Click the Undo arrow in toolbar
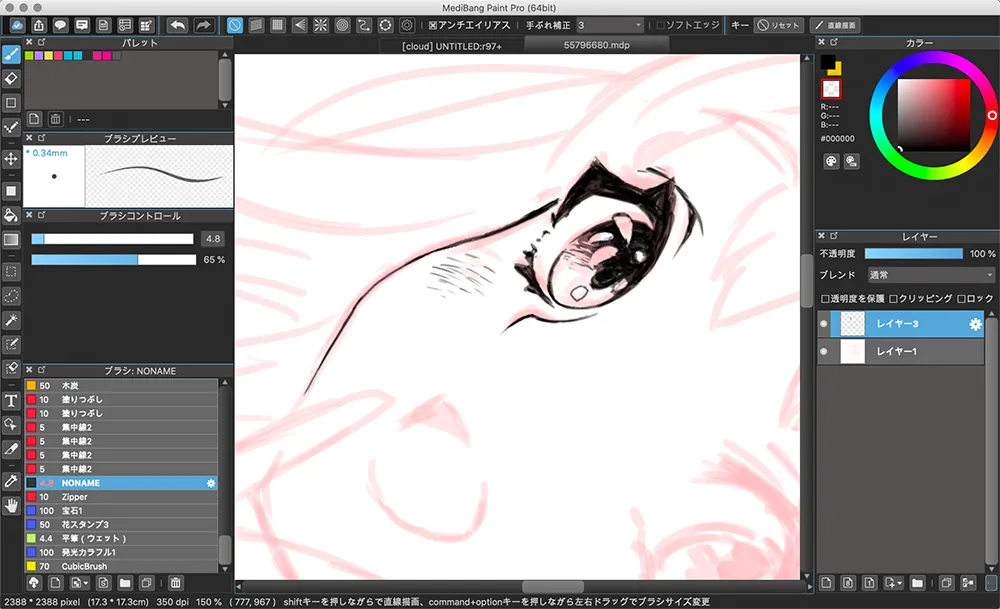 (x=177, y=25)
